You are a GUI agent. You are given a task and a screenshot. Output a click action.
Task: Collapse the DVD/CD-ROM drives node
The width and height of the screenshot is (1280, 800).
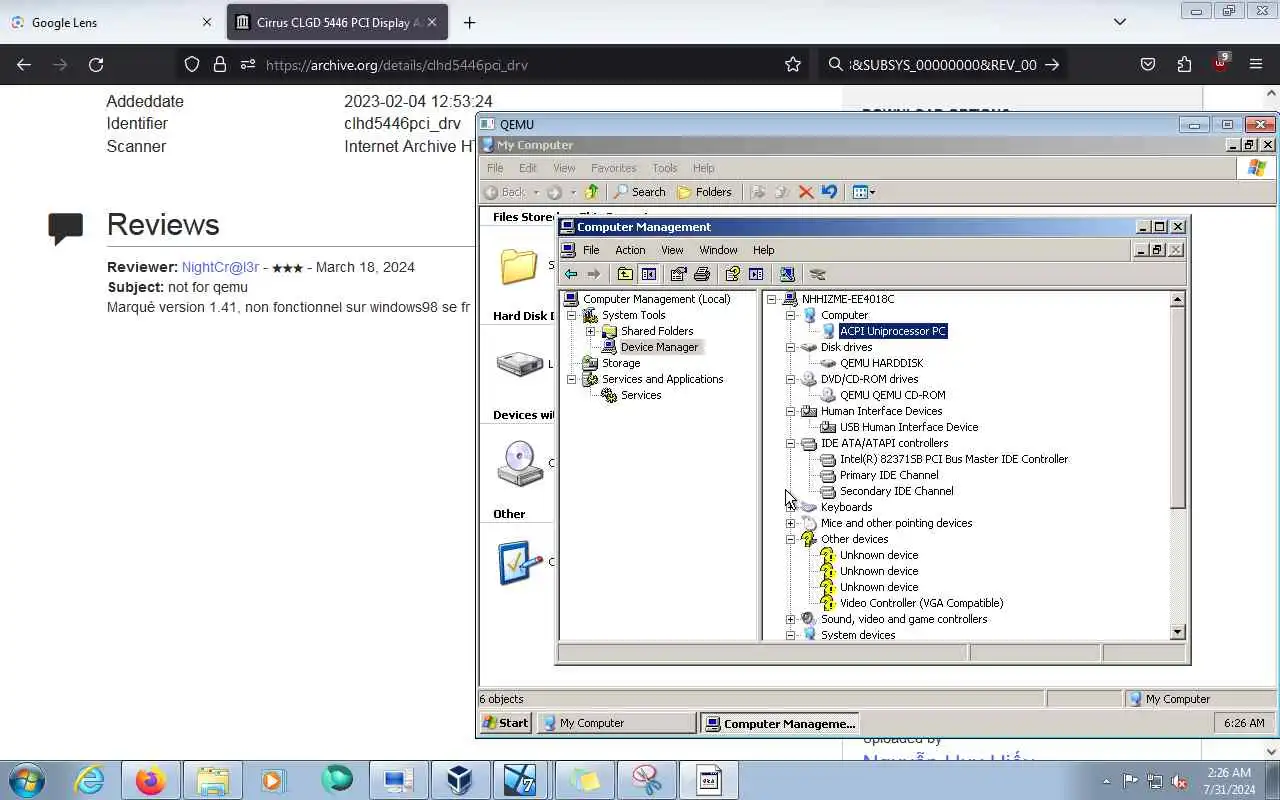click(790, 379)
